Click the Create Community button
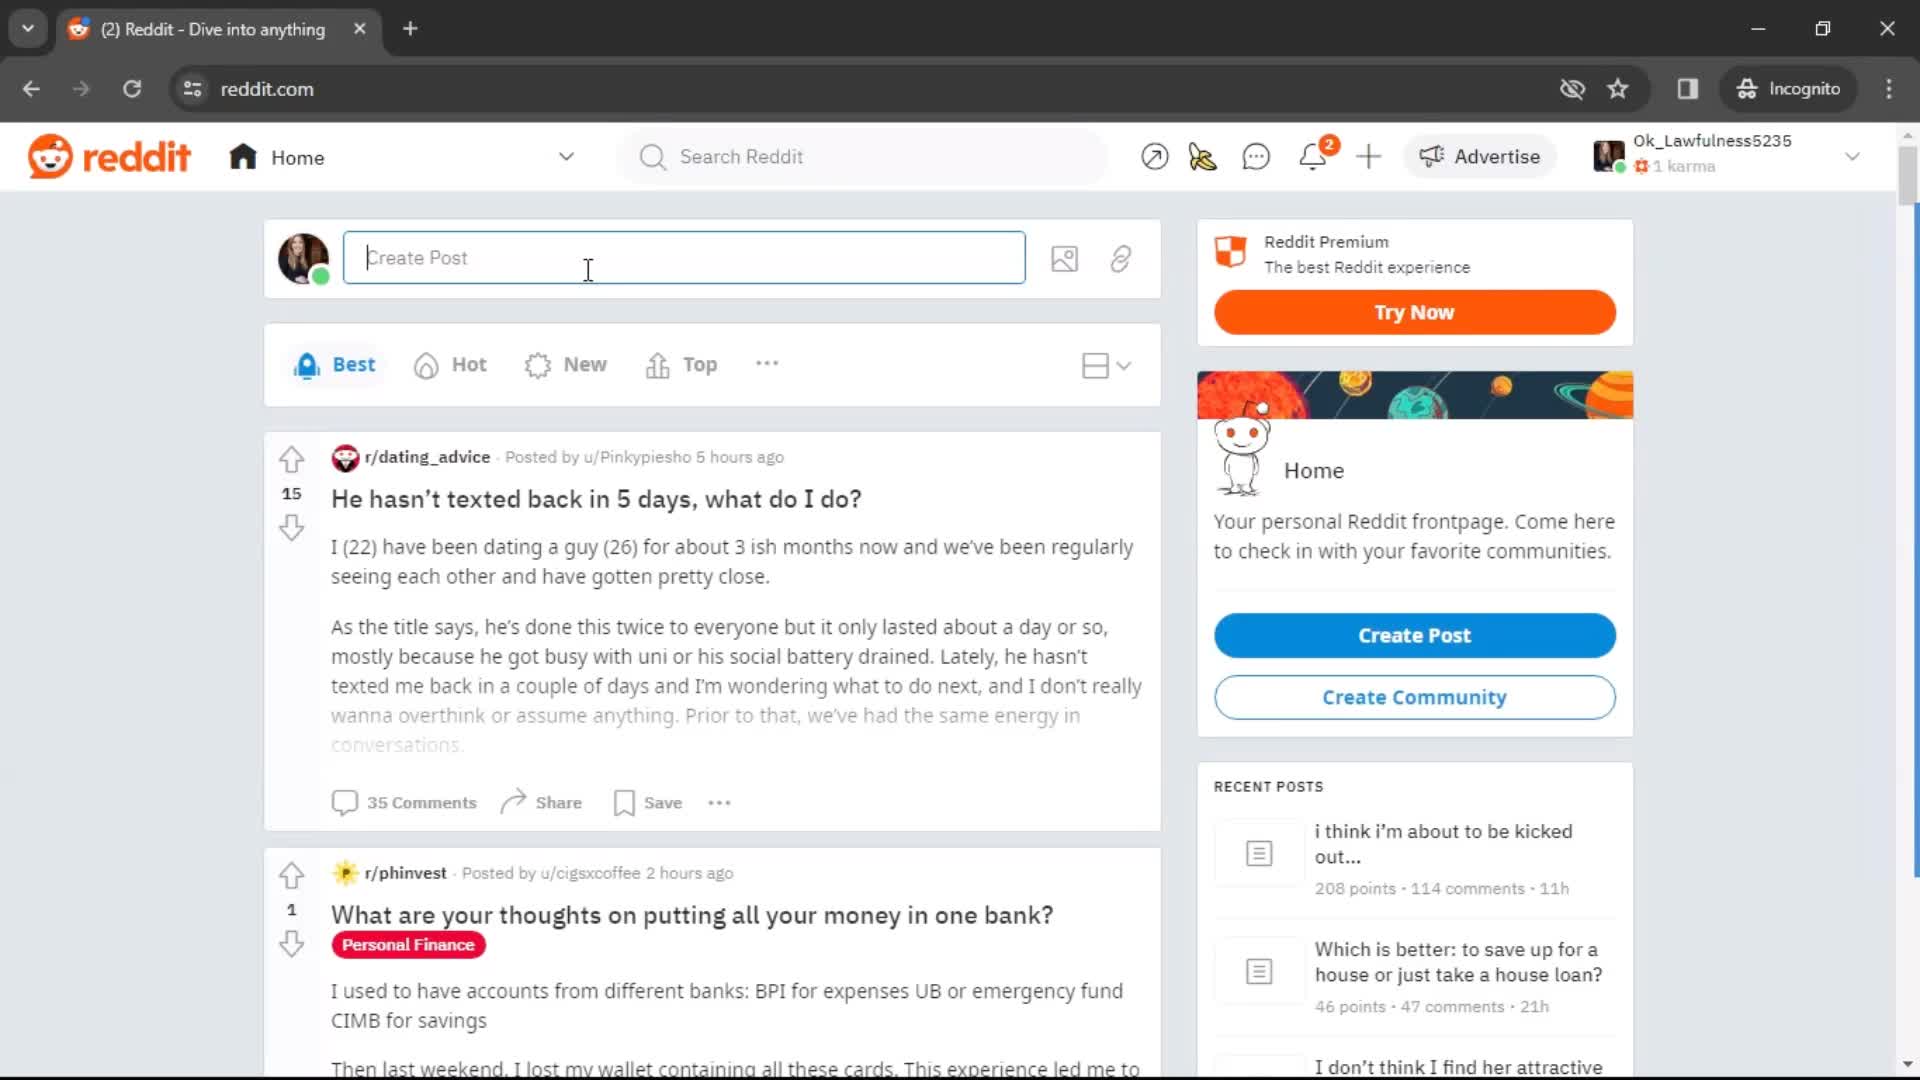This screenshot has width=1920, height=1080. (x=1415, y=696)
